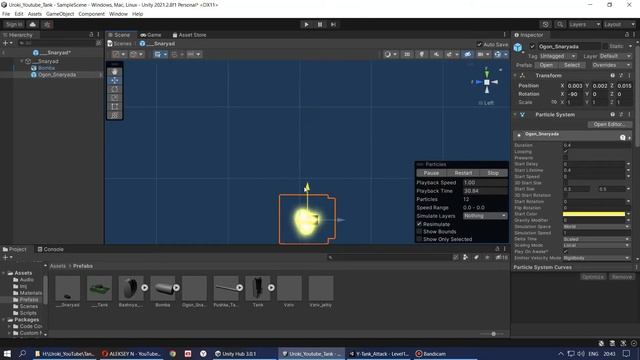This screenshot has width=640, height=360.
Task: Click Open Editor button for Particle System
Action: pos(609,124)
